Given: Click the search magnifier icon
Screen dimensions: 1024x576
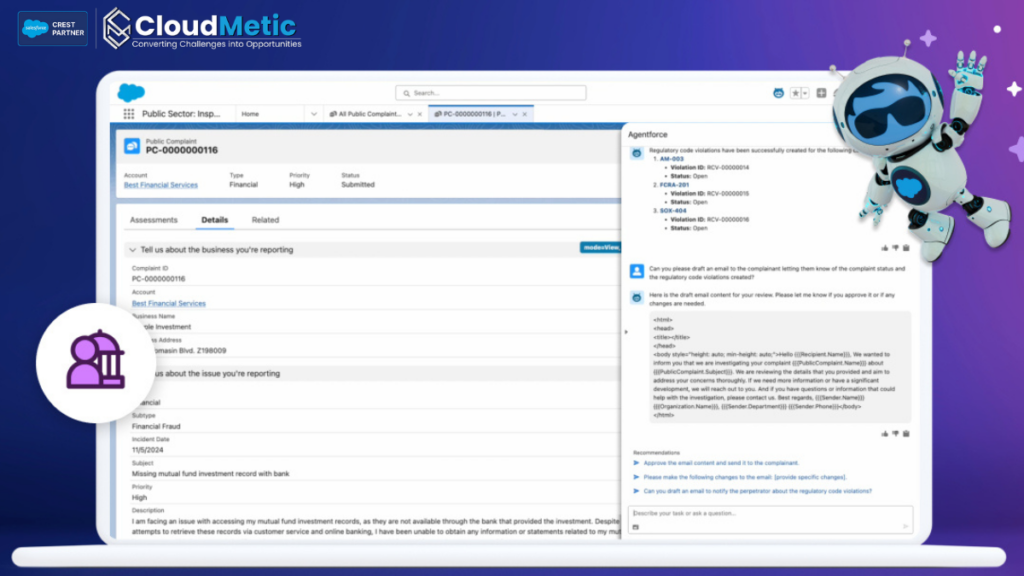Looking at the screenshot, I should [x=406, y=93].
